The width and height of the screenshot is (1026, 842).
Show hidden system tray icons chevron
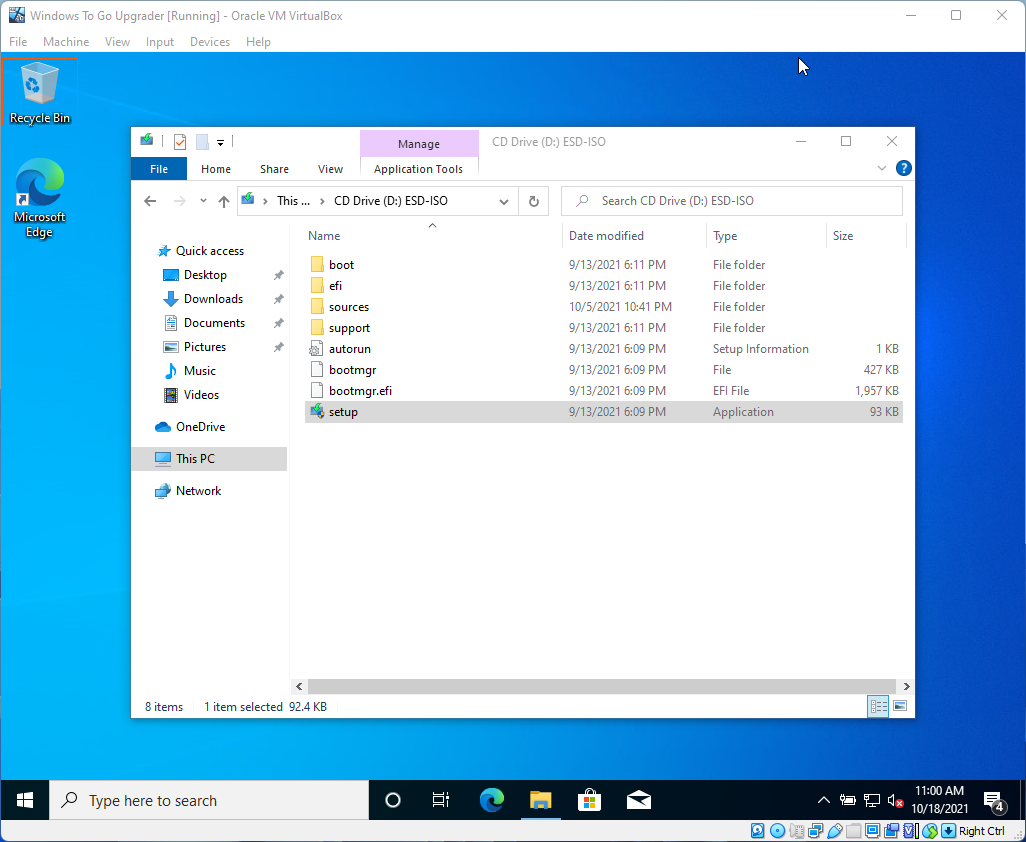coord(824,800)
